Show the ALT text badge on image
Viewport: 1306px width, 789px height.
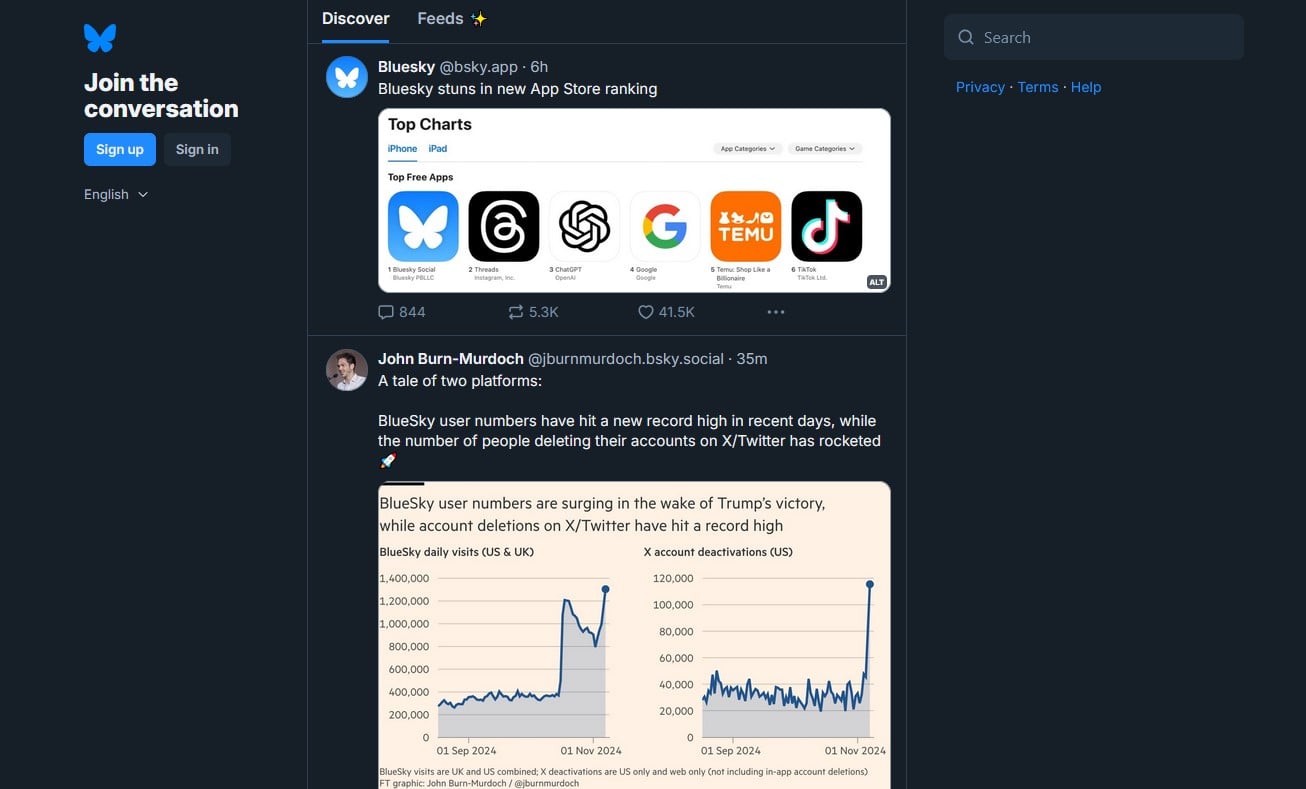click(x=876, y=282)
